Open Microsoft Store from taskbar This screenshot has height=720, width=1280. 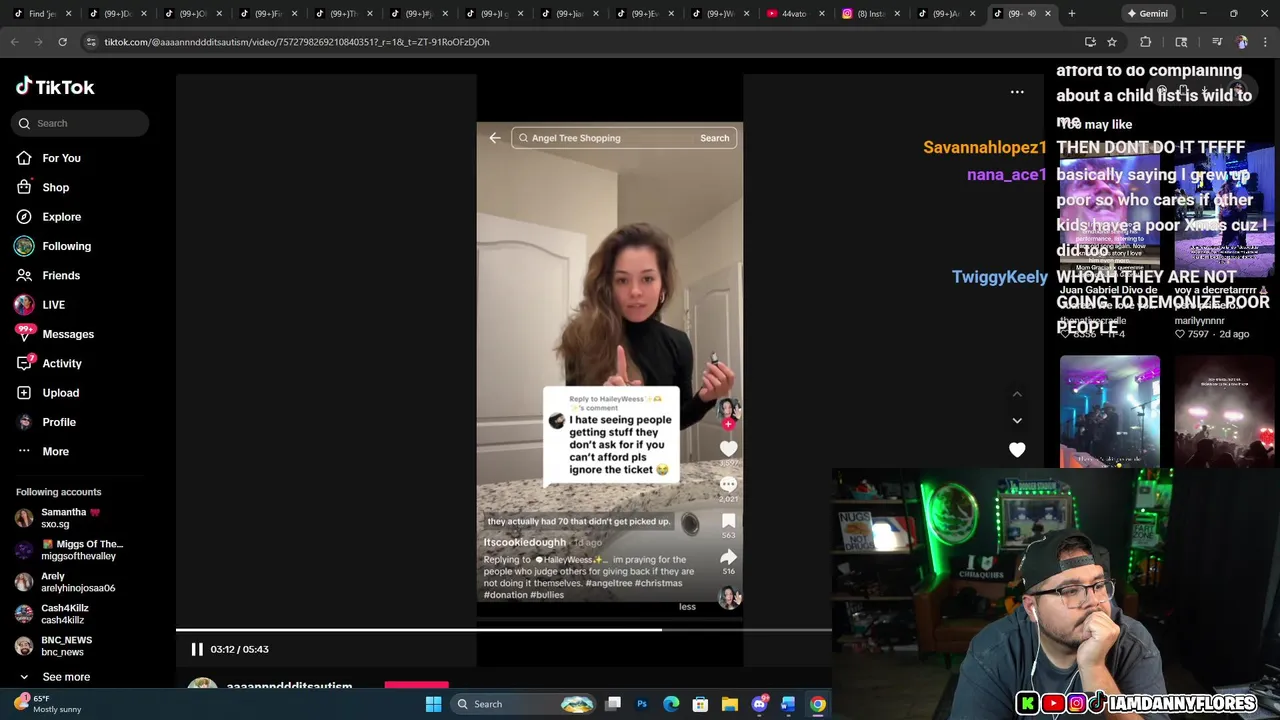pos(700,704)
